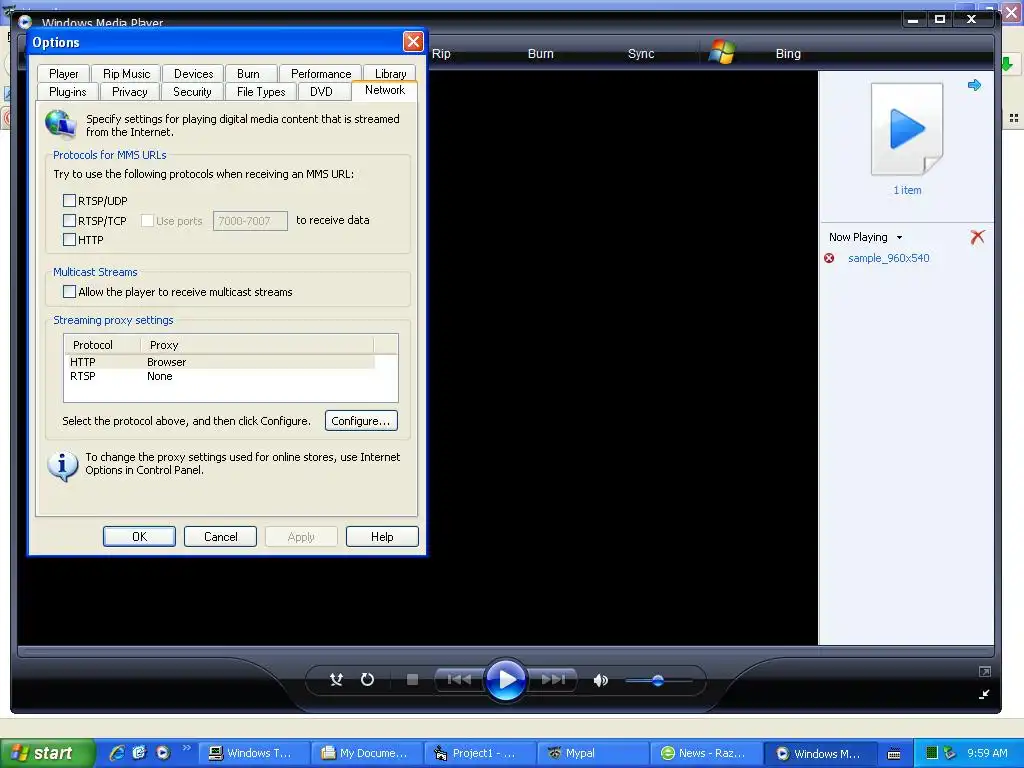Allow the player to receive multicast streams

point(69,291)
